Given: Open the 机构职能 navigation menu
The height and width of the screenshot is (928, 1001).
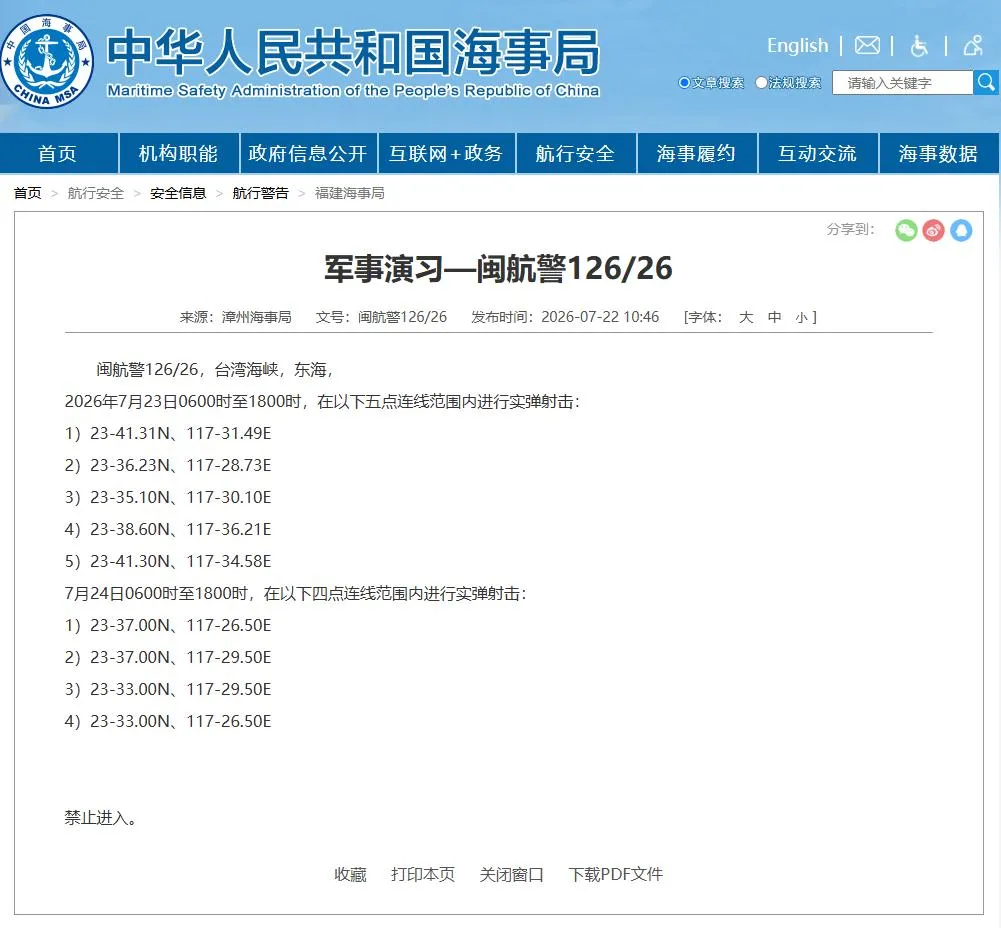Looking at the screenshot, I should coord(178,153).
